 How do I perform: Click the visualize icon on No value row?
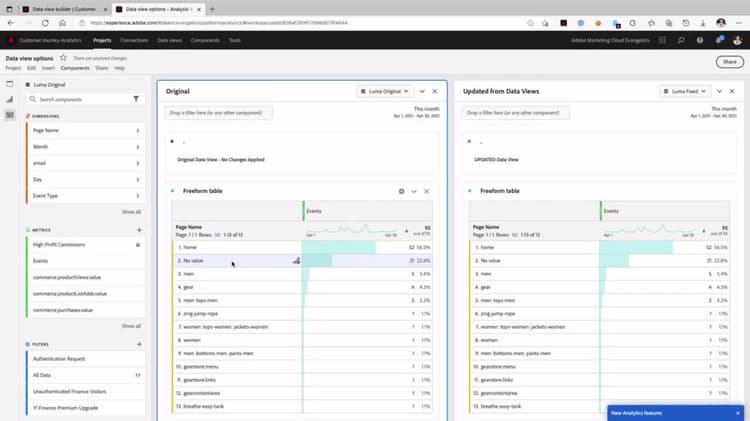(x=297, y=260)
